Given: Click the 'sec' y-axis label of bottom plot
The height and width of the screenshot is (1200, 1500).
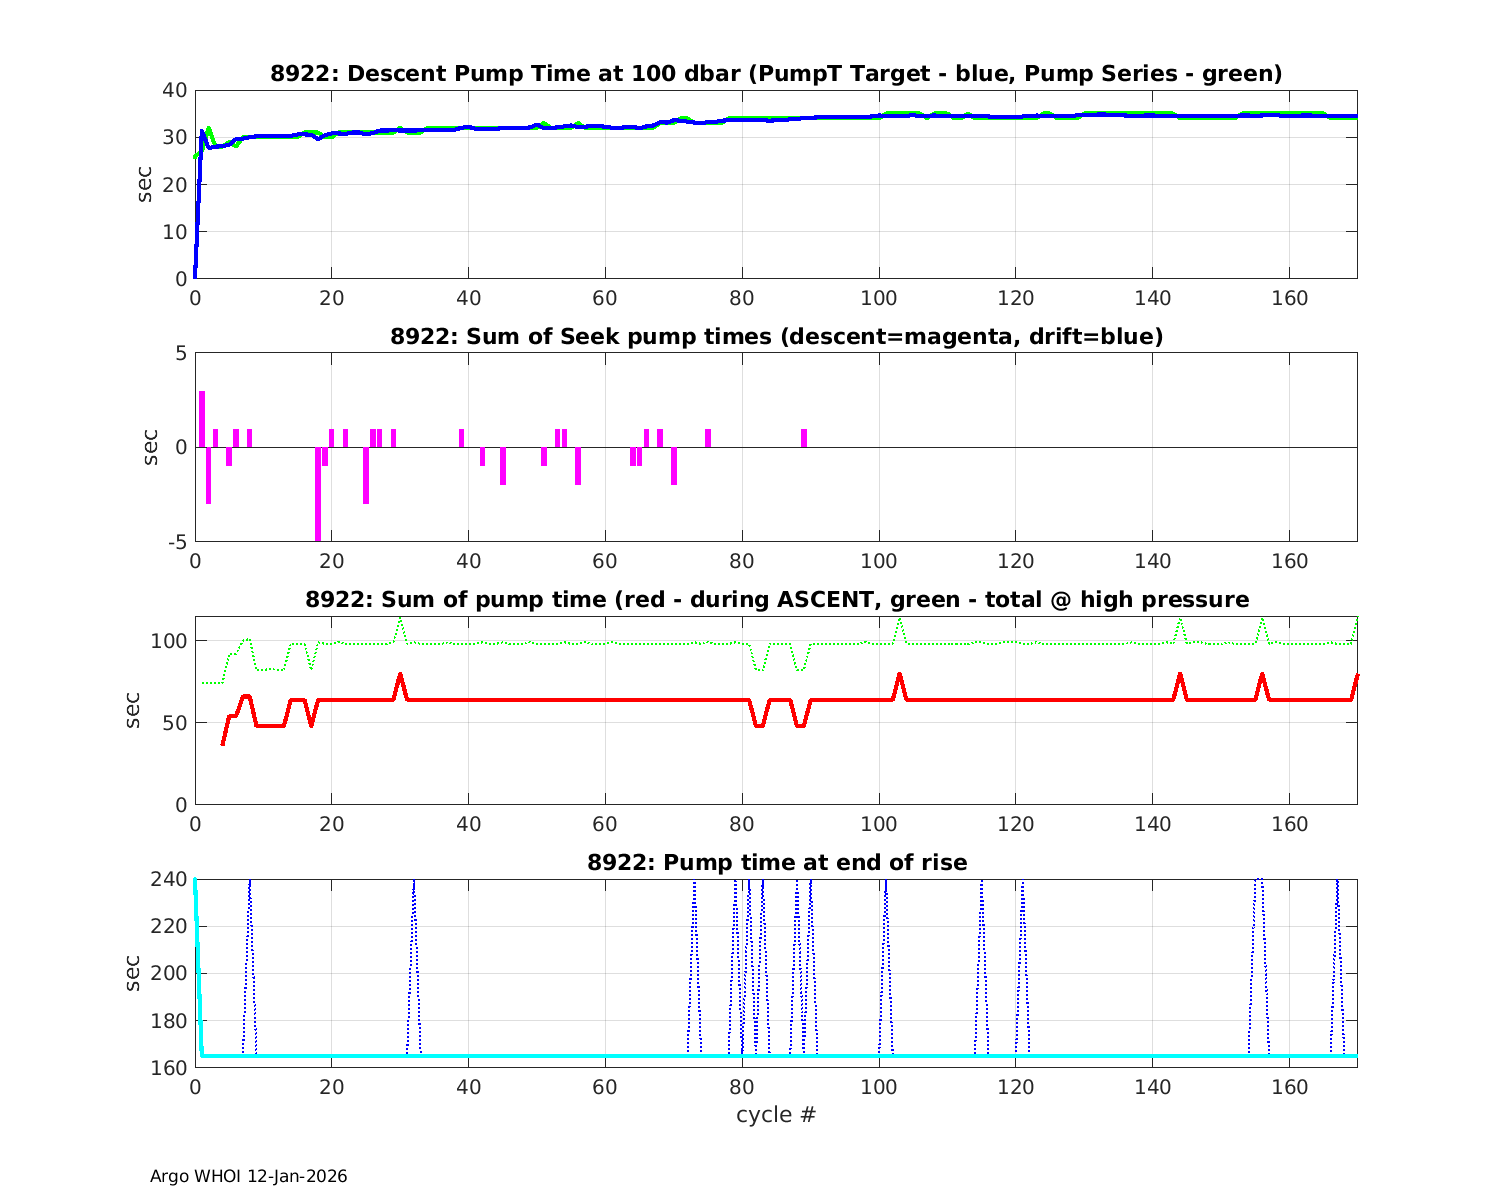Looking at the screenshot, I should 133,973.
